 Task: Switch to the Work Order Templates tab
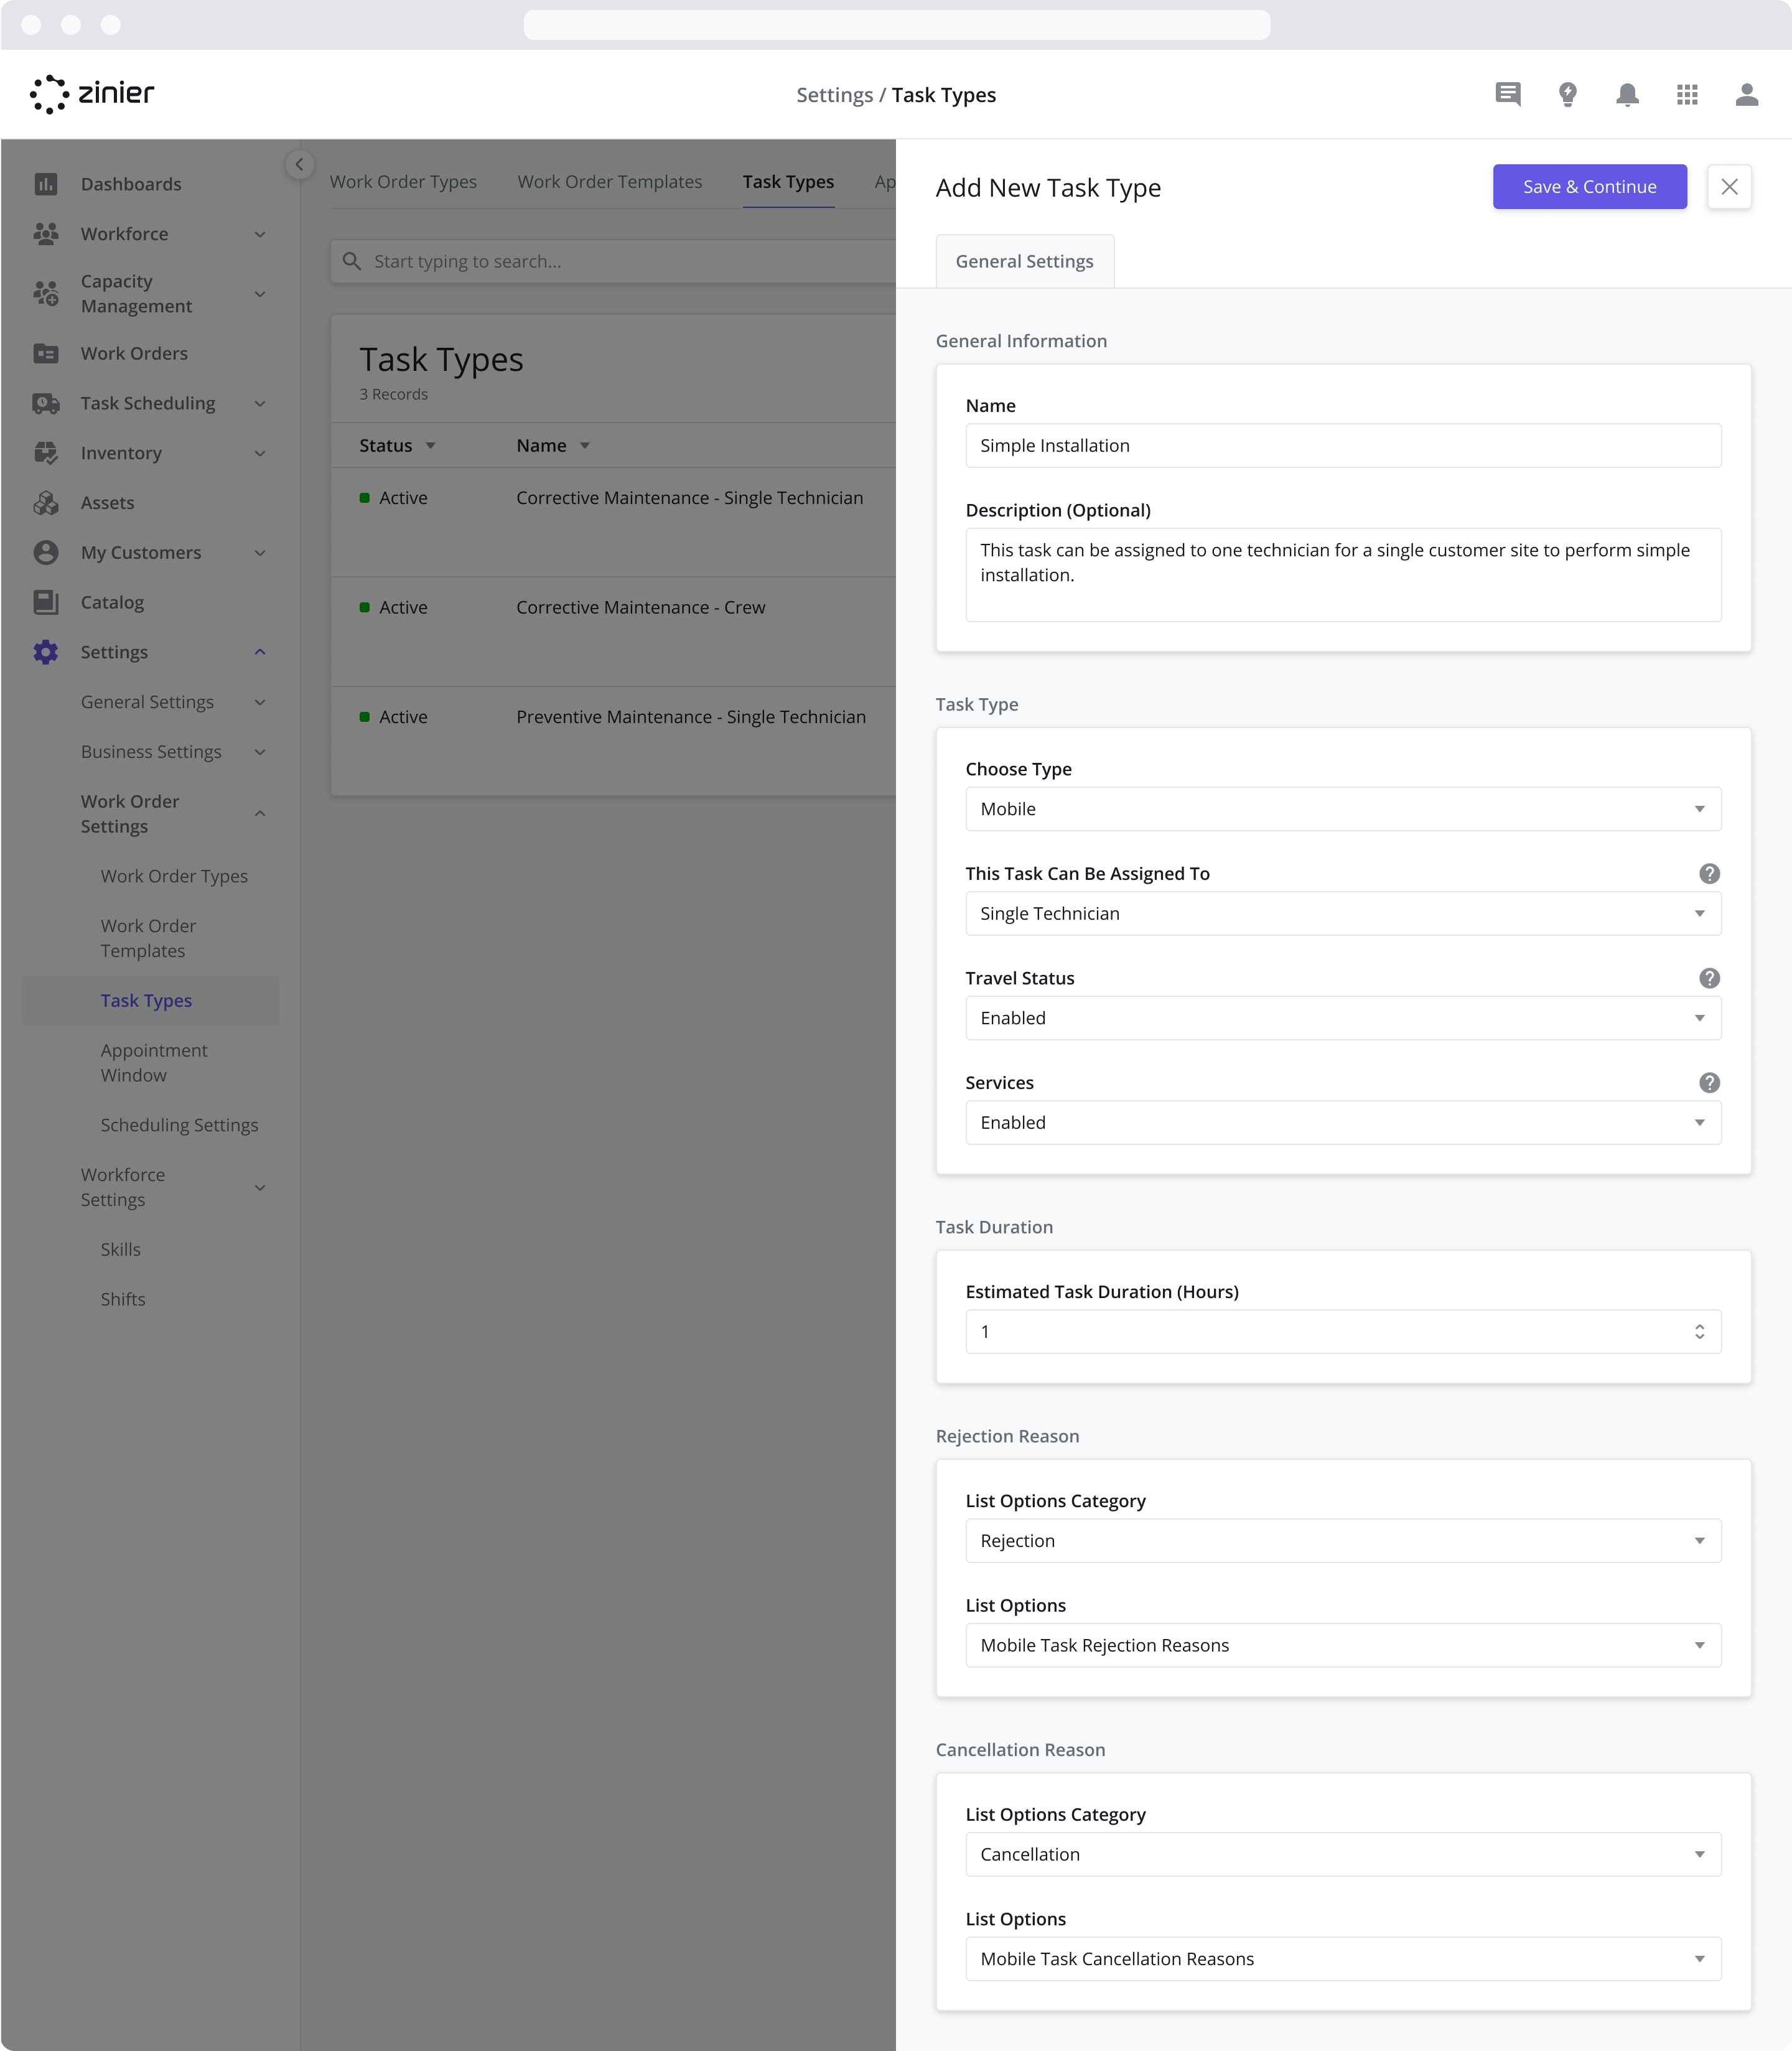(x=609, y=181)
